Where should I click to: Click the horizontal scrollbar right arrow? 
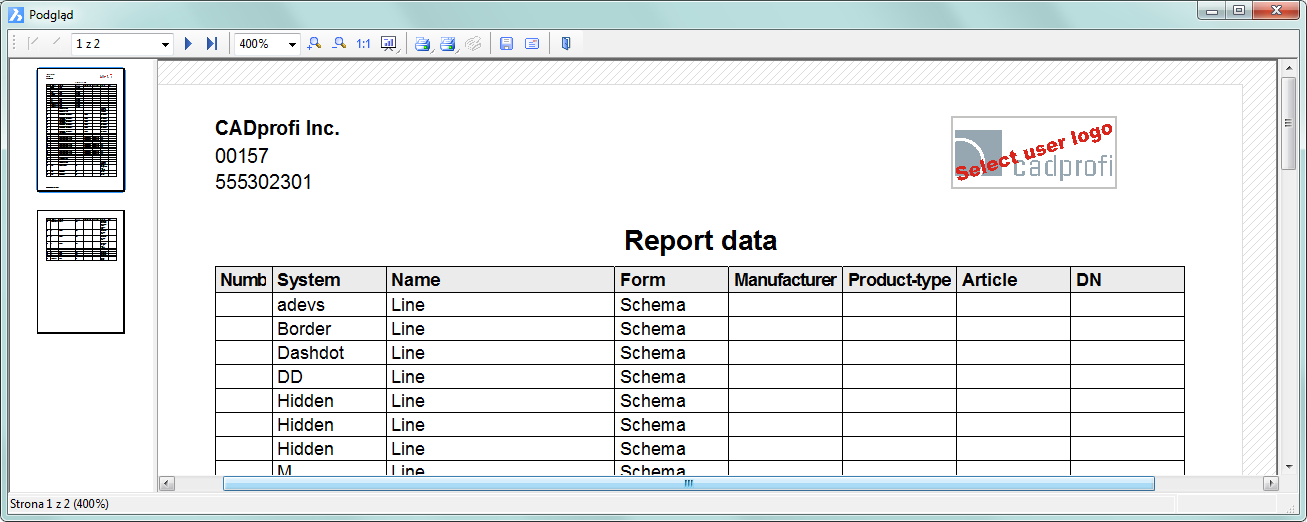1270,484
